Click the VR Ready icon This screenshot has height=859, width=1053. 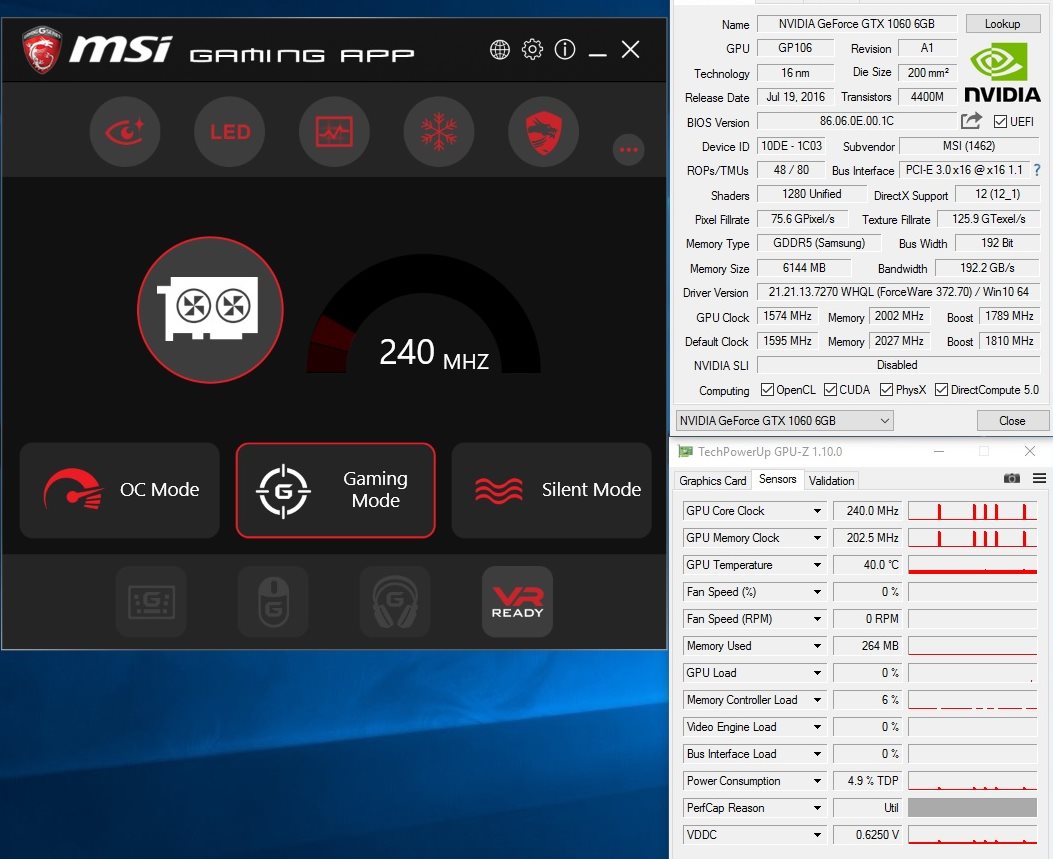517,602
